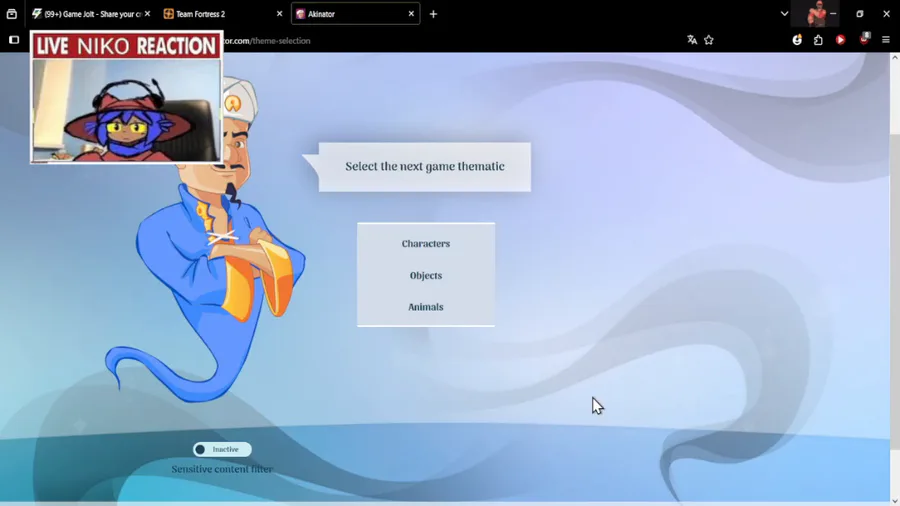Restore down the browser window

[x=859, y=14]
